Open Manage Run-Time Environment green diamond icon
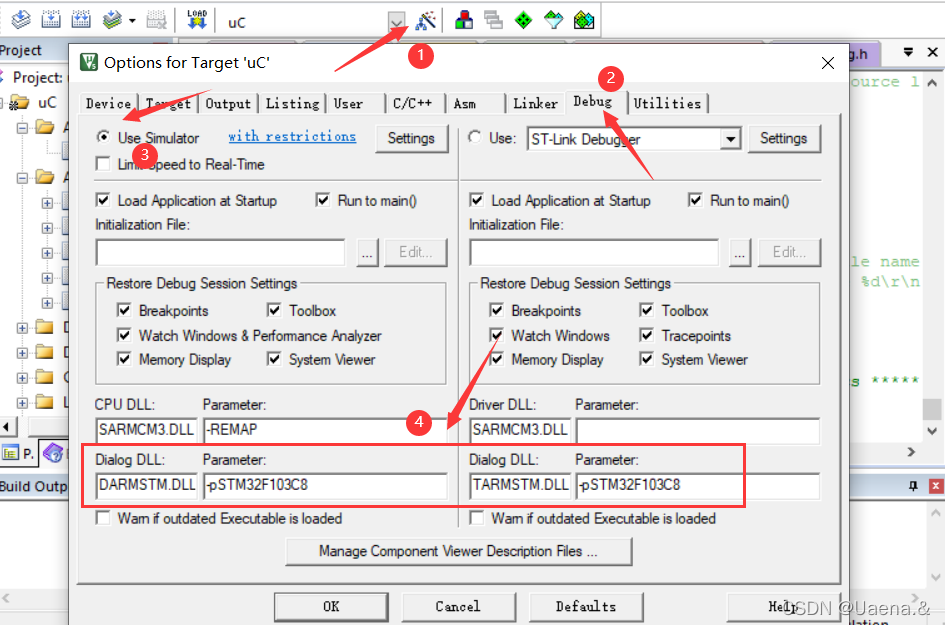Screen dimensions: 945x625 pyautogui.click(x=523, y=20)
